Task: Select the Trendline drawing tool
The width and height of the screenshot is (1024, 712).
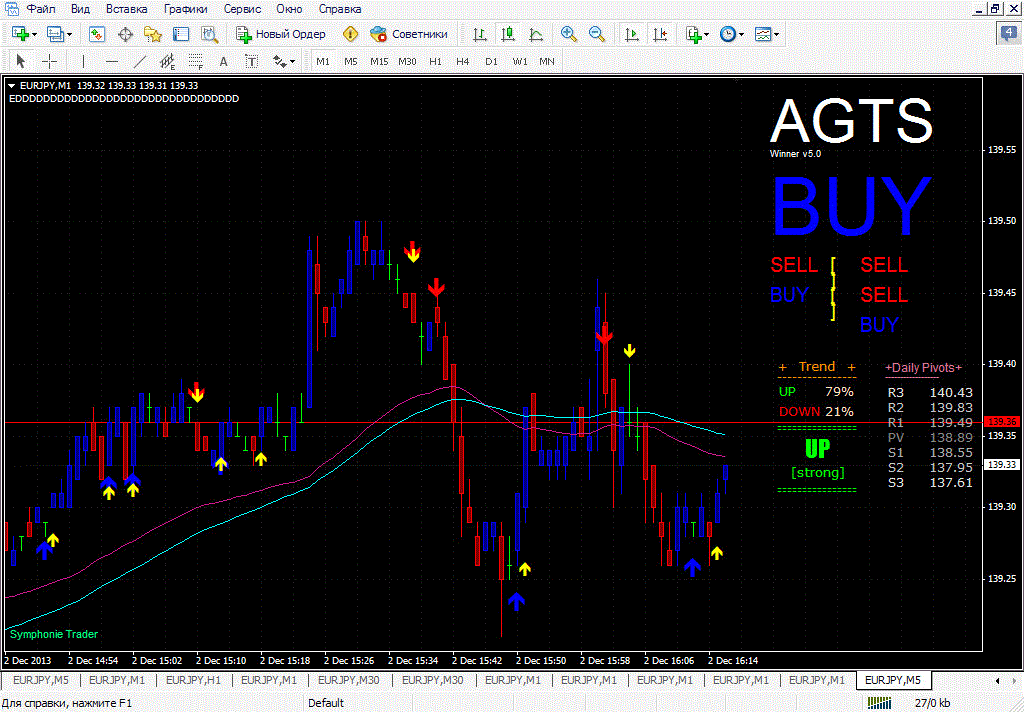Action: pos(140,61)
